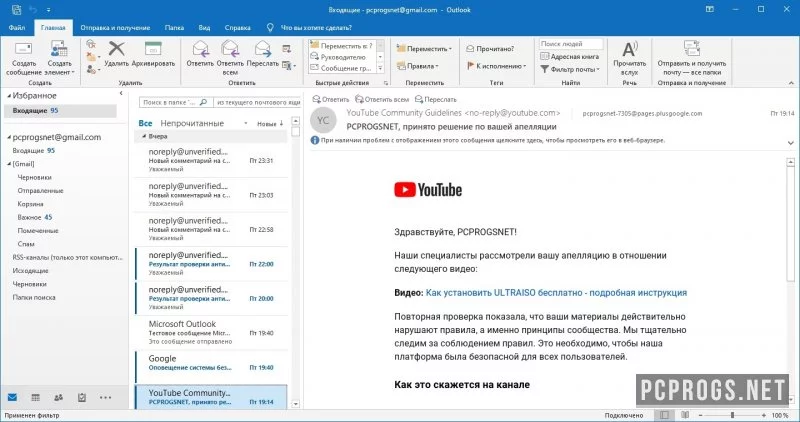Screen dimensions: 800x422
Task: Click the reading pane Reply all button
Action: point(382,100)
